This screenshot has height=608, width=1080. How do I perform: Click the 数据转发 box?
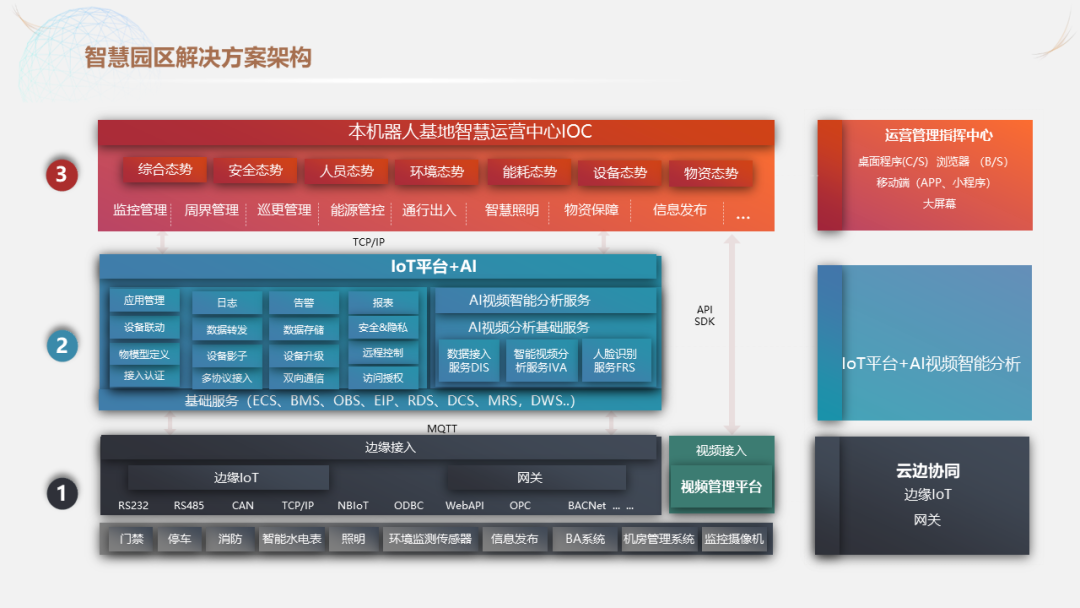pos(227,330)
